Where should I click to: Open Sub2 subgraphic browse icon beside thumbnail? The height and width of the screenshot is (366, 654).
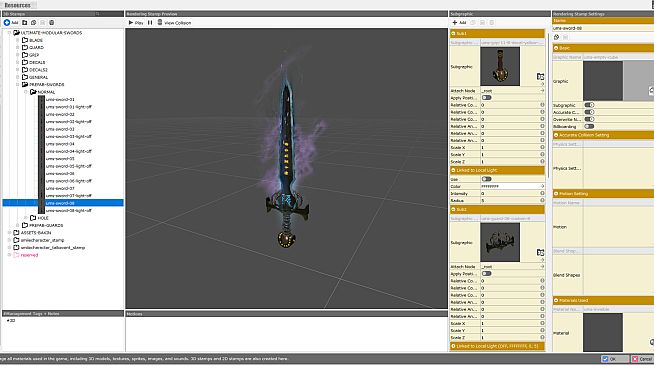[x=541, y=252]
